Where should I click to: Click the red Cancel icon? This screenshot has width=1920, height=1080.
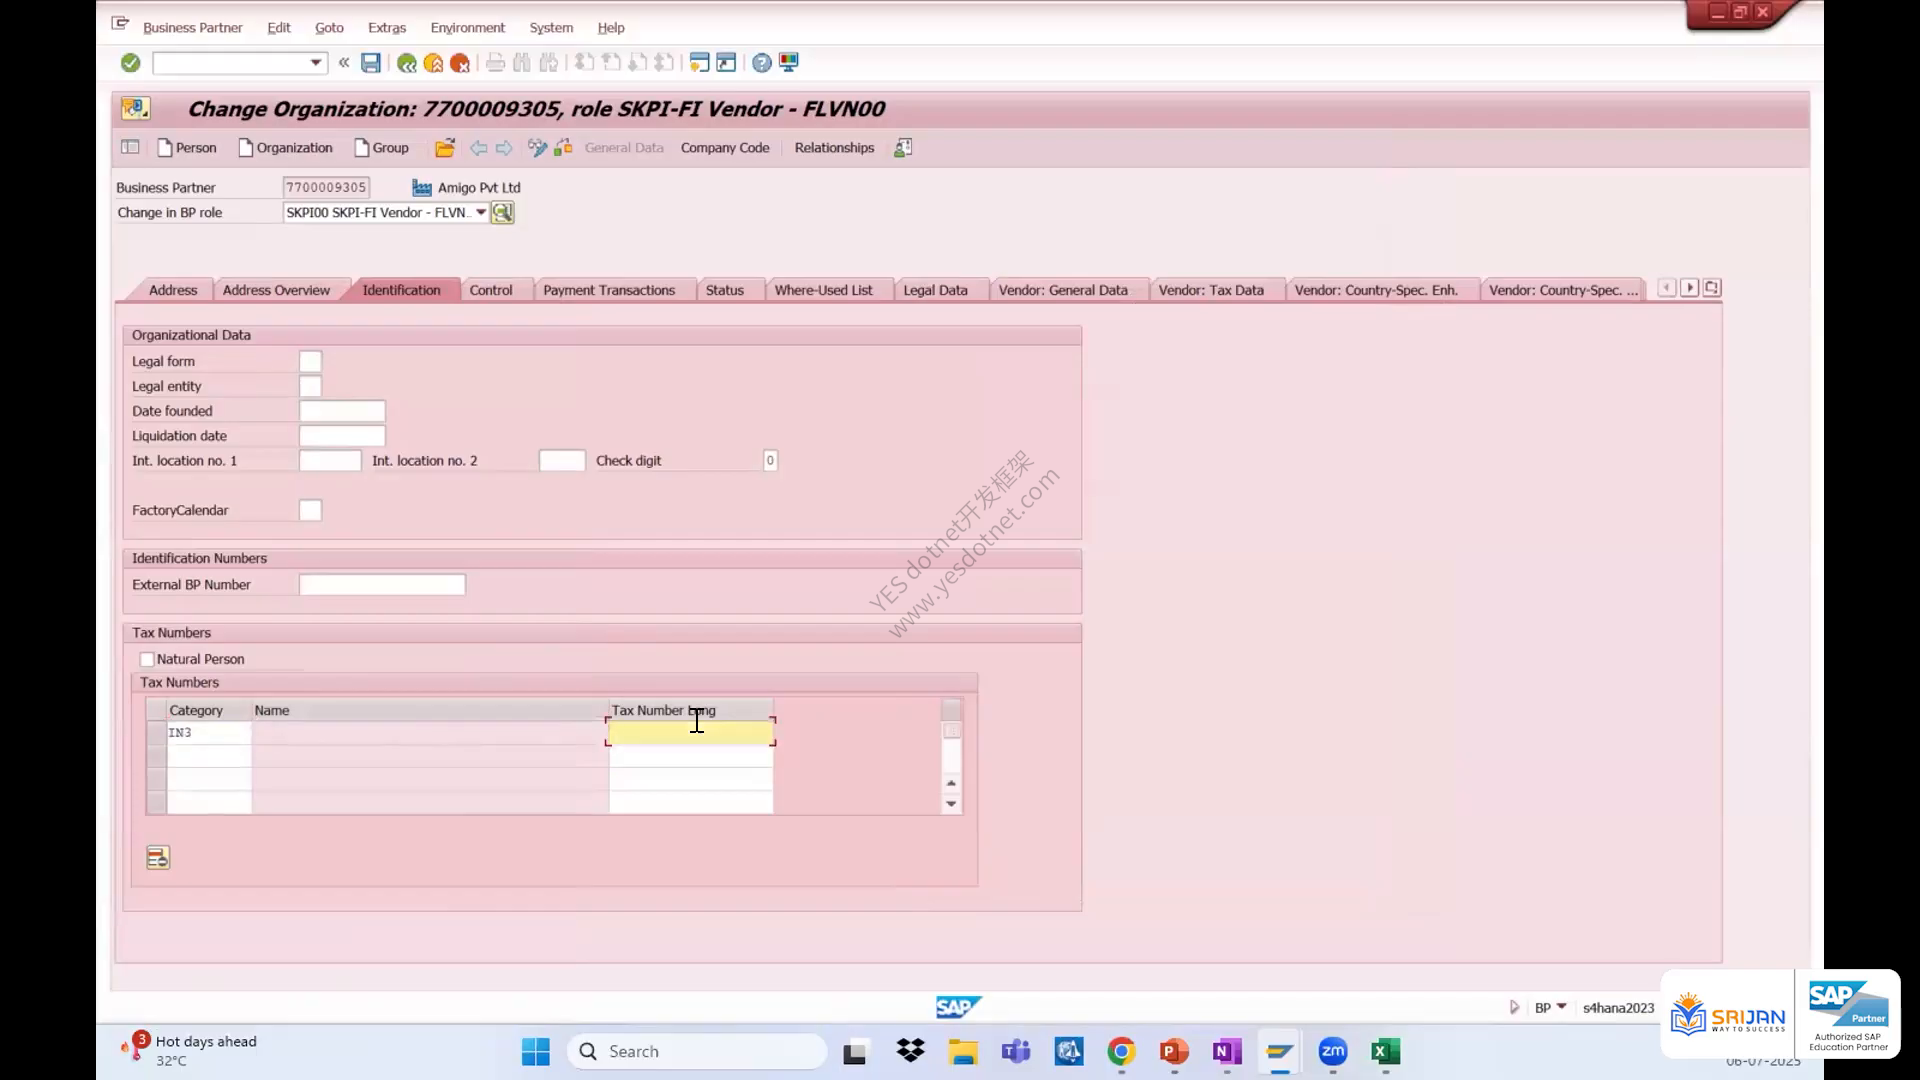[x=460, y=63]
